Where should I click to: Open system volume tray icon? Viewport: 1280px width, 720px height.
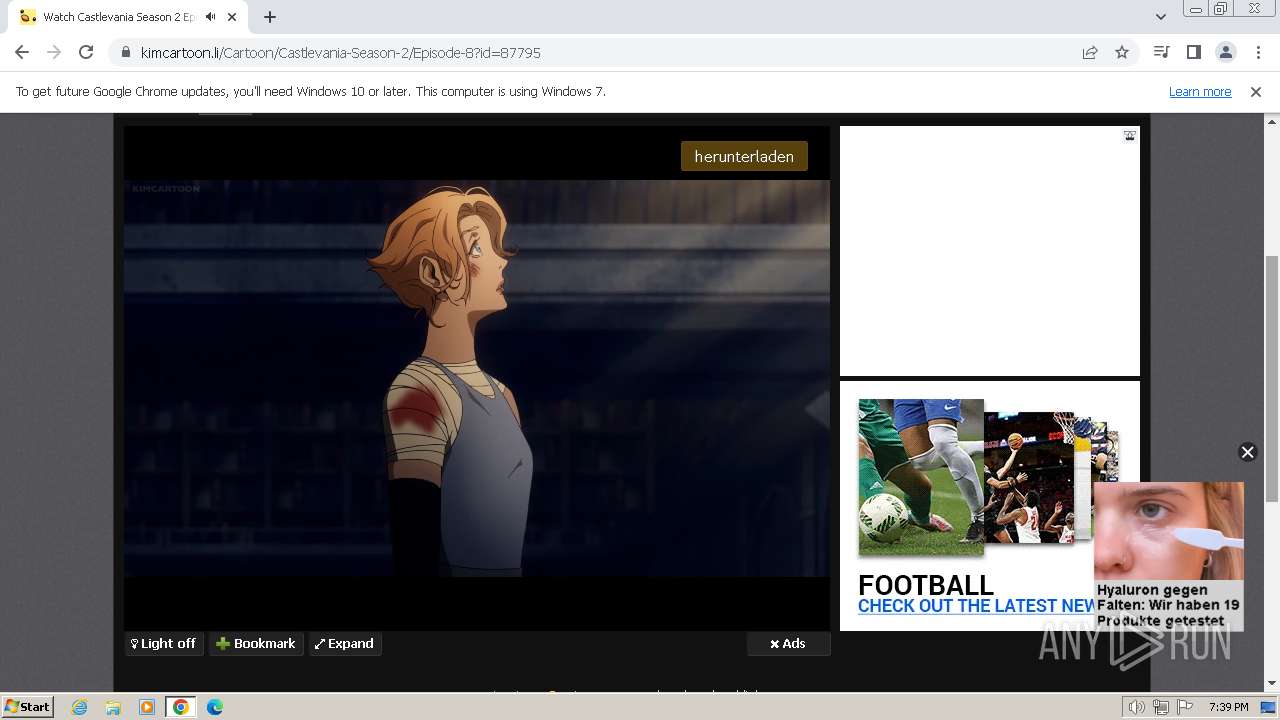[1136, 707]
